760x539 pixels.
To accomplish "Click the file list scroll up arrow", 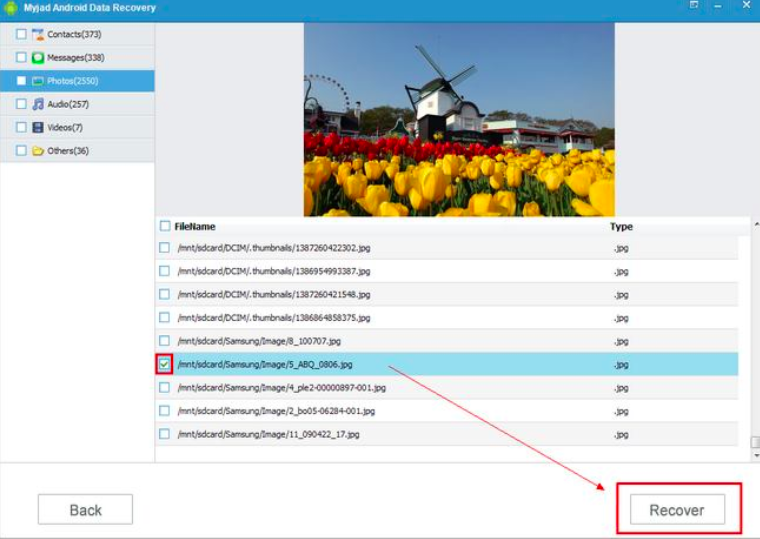I will [754, 223].
